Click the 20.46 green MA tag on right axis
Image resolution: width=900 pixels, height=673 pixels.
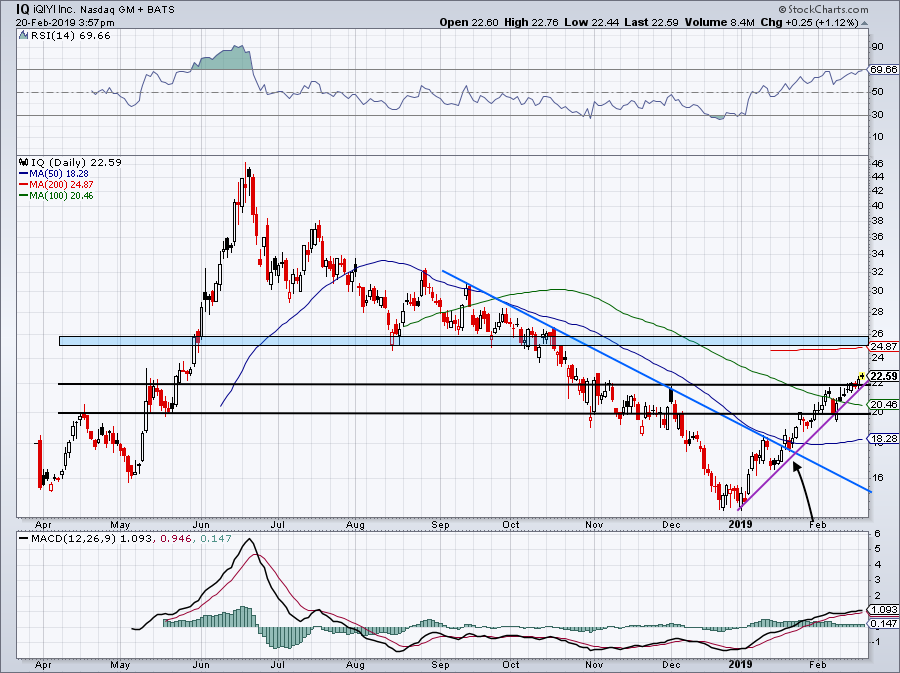(883, 404)
